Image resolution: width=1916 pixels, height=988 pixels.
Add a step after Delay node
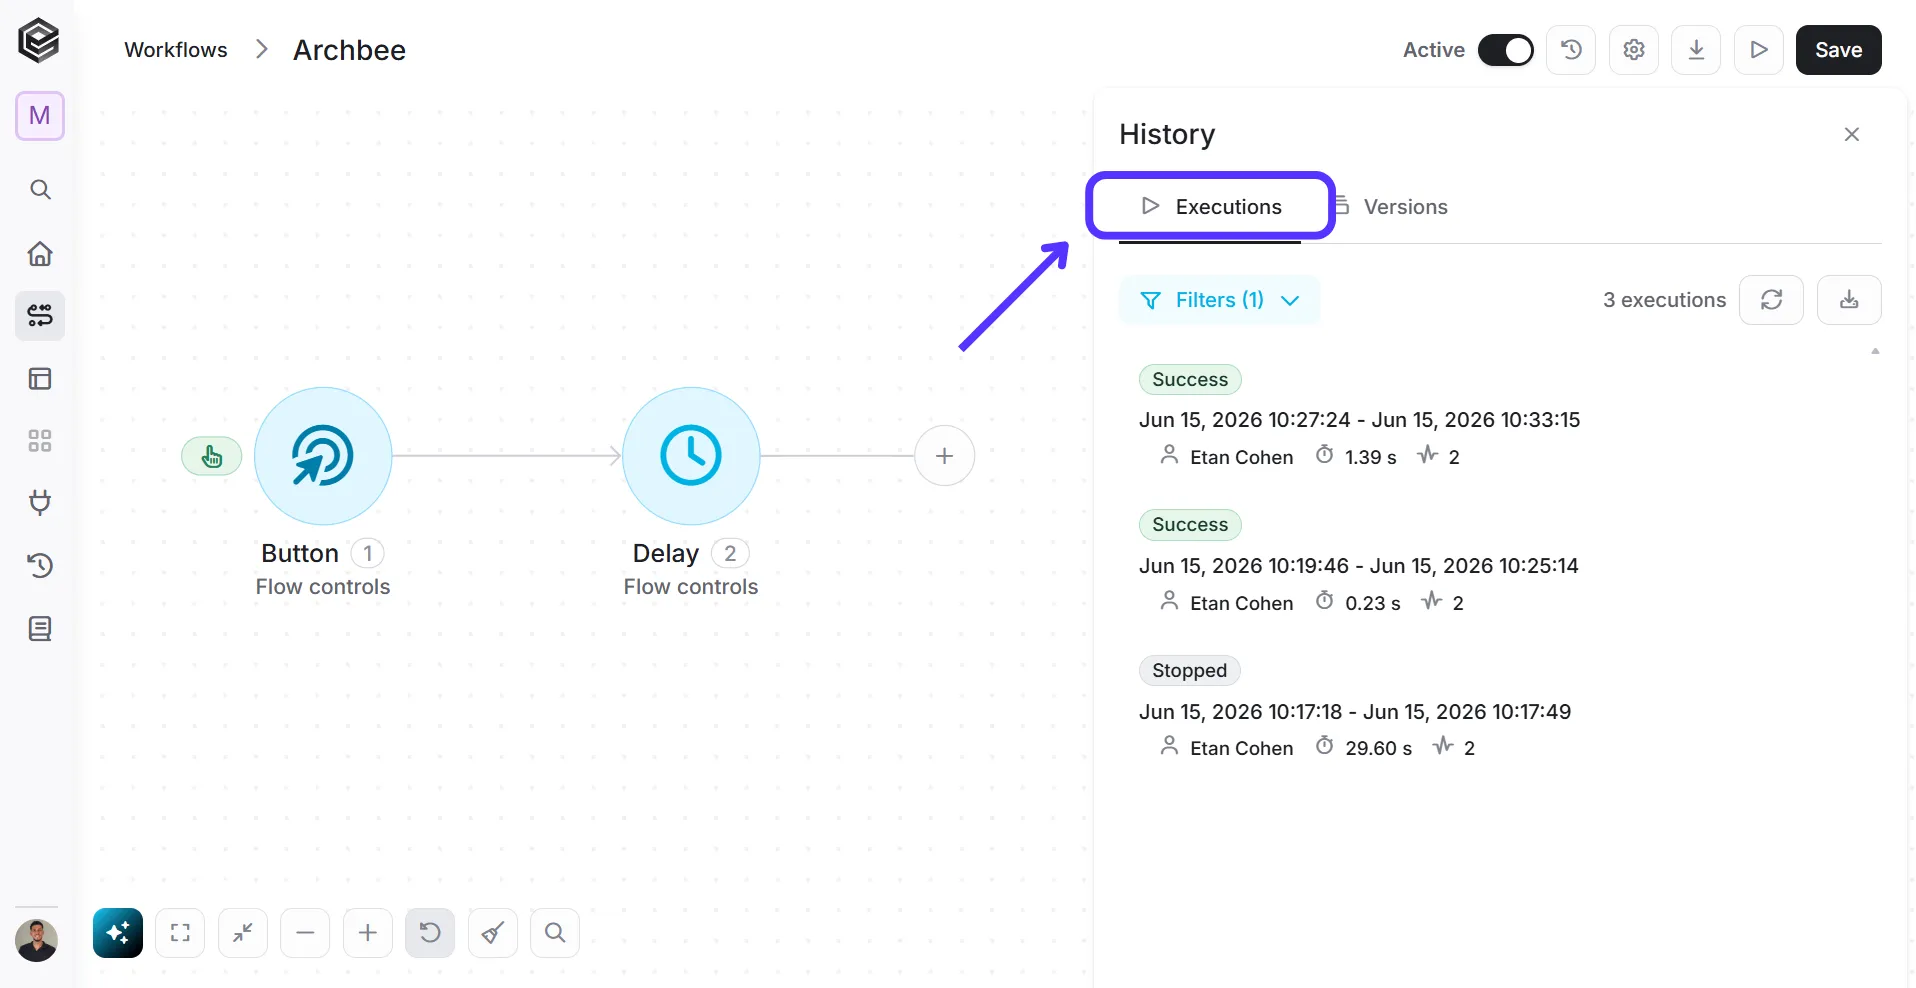click(944, 456)
